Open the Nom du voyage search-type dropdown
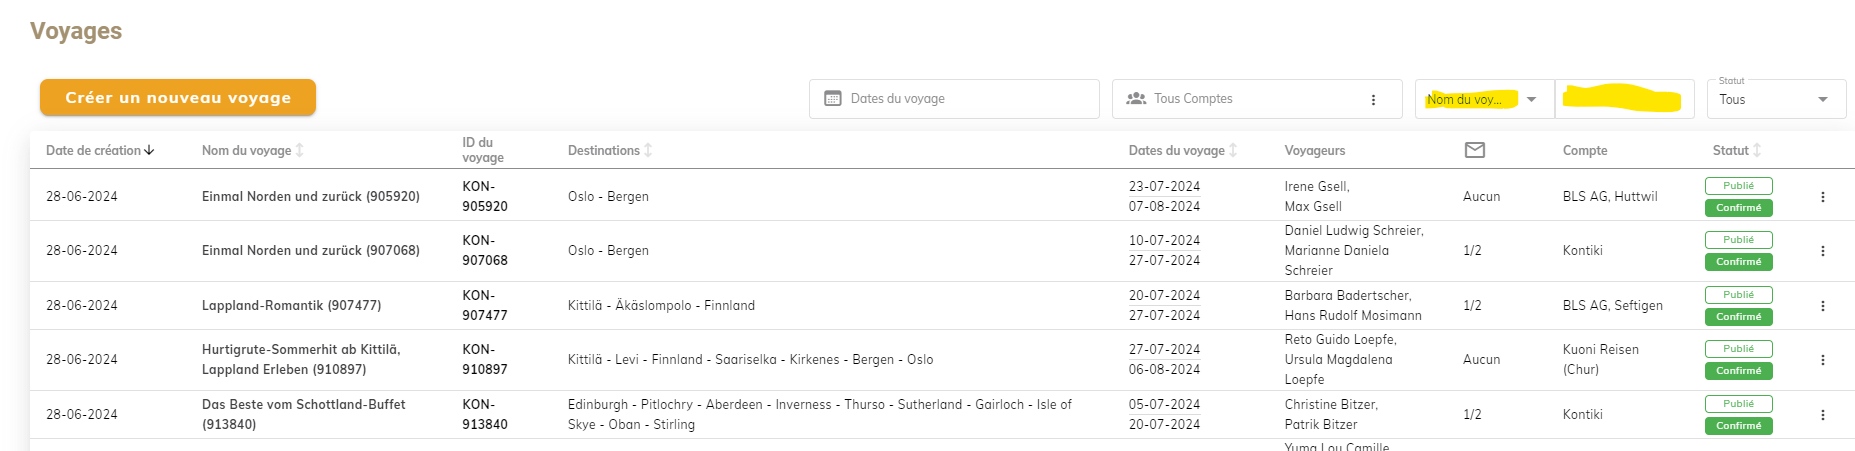 click(x=1531, y=100)
